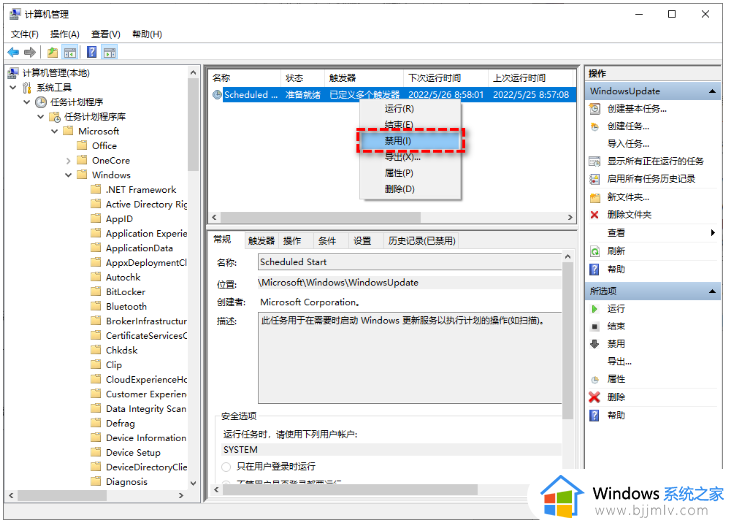
Task: Toggle the console tree pane icon
Action: 70,53
